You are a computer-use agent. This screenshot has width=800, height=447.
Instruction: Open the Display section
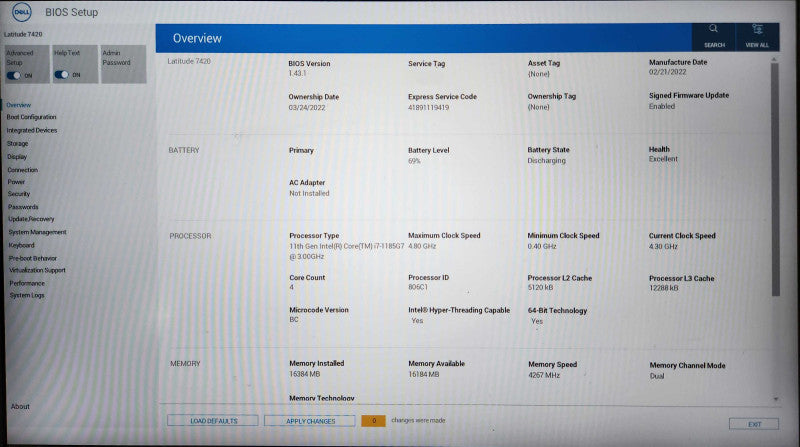coord(17,157)
